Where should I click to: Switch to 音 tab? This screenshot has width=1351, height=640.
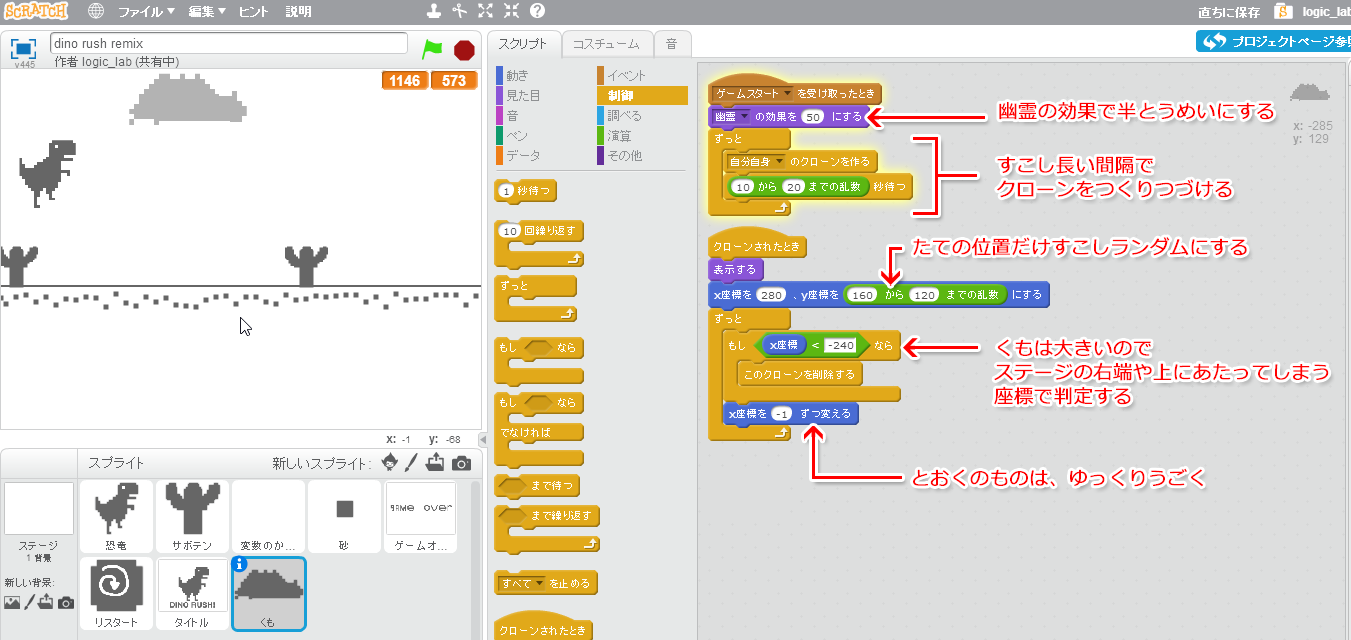click(671, 44)
